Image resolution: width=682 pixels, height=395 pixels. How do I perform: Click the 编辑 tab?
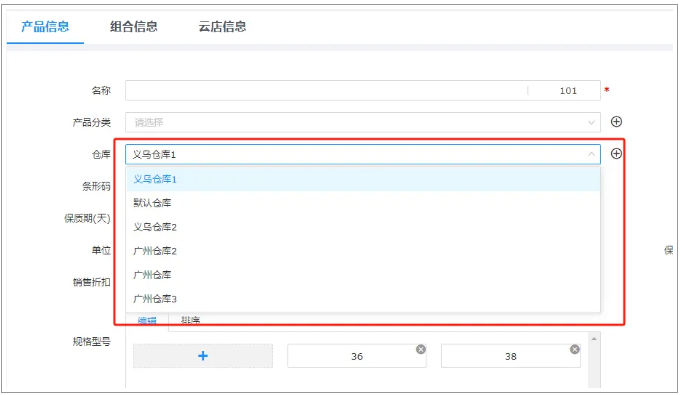147,321
